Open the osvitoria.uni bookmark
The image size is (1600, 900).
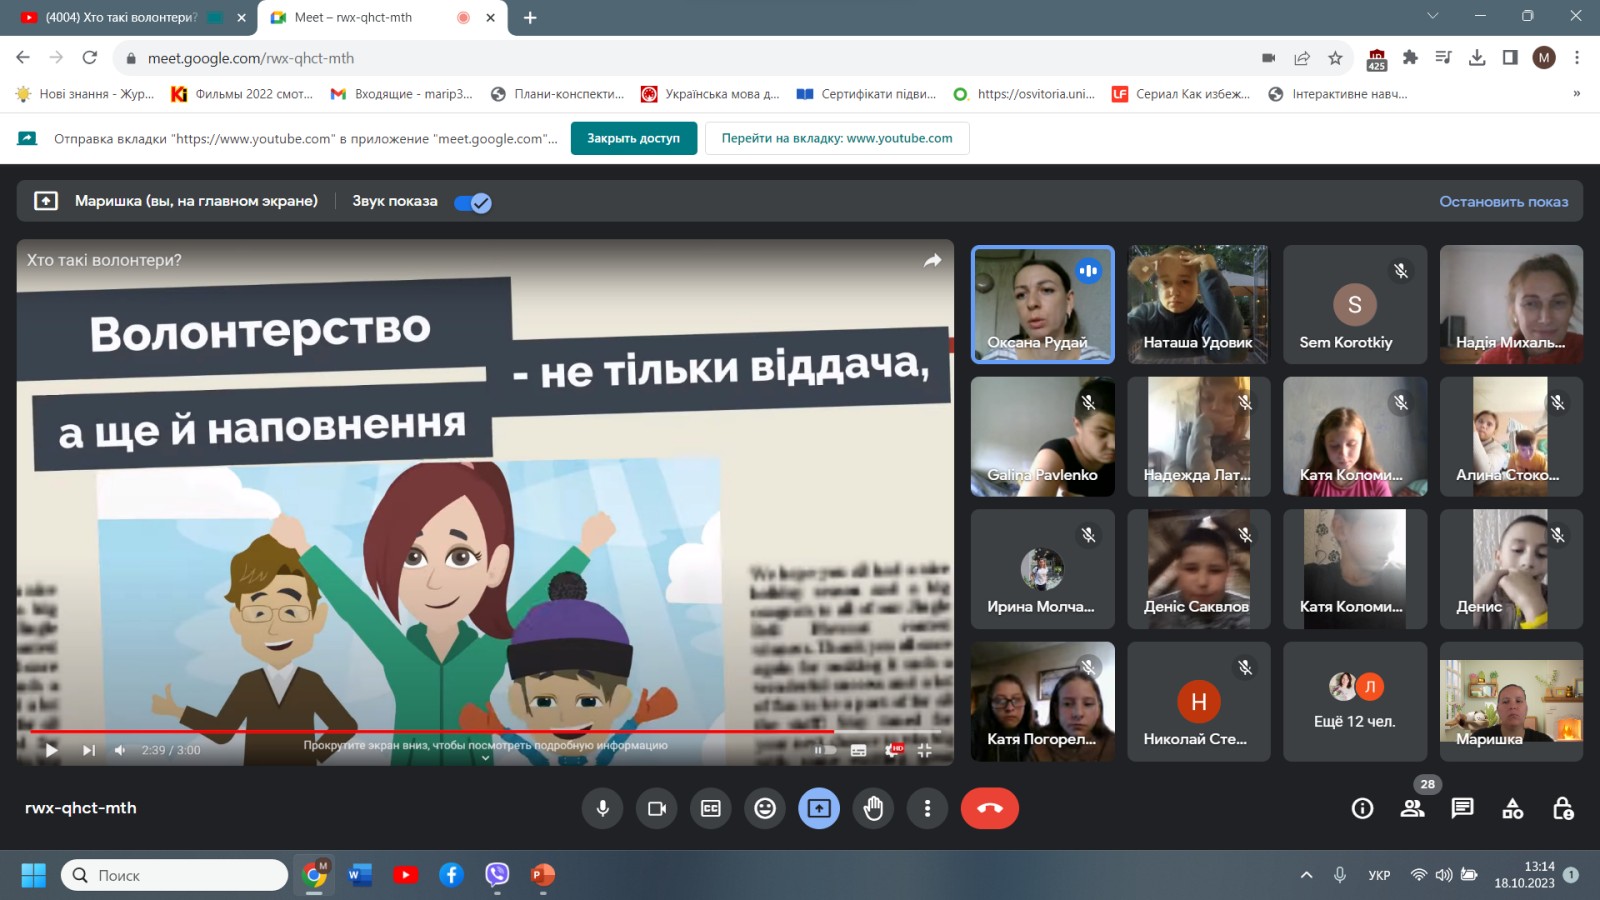point(1025,94)
